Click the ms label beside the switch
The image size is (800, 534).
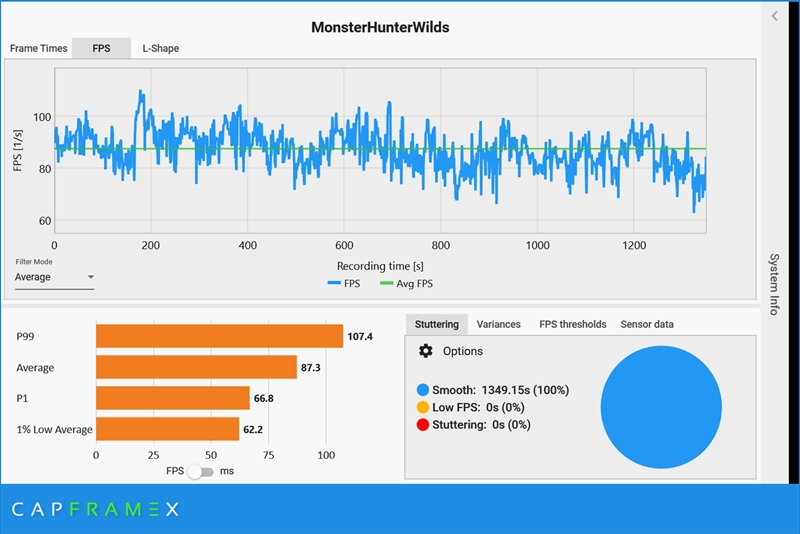(x=227, y=471)
